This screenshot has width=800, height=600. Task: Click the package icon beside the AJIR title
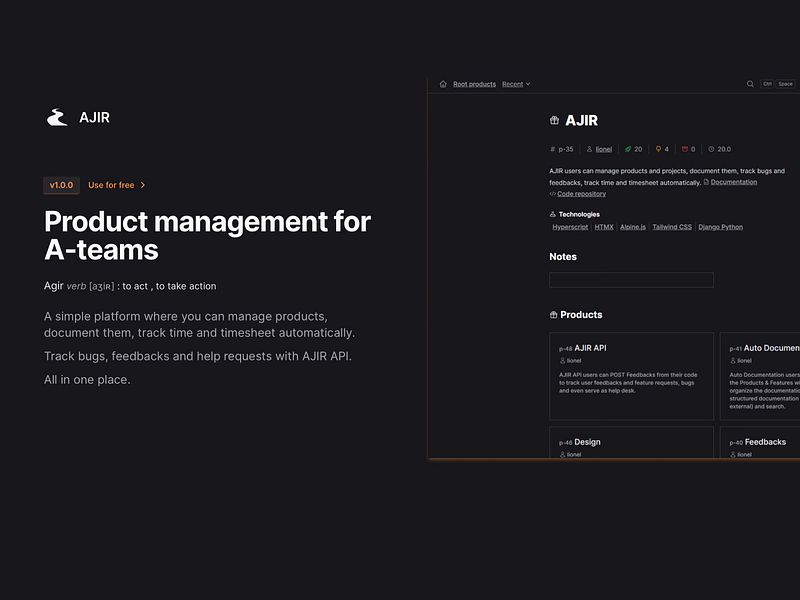coord(554,120)
